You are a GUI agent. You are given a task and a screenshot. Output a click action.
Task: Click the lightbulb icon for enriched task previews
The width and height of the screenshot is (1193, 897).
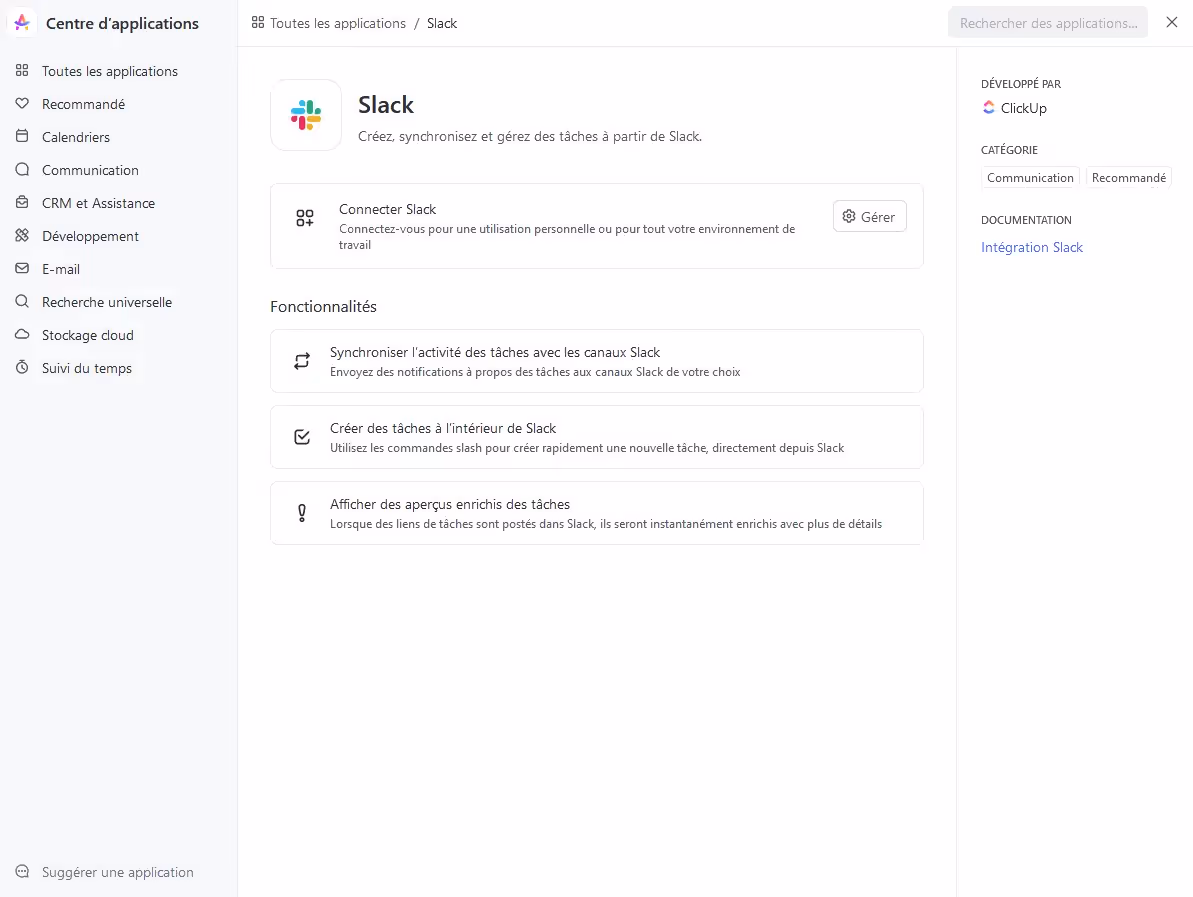pyautogui.click(x=302, y=513)
